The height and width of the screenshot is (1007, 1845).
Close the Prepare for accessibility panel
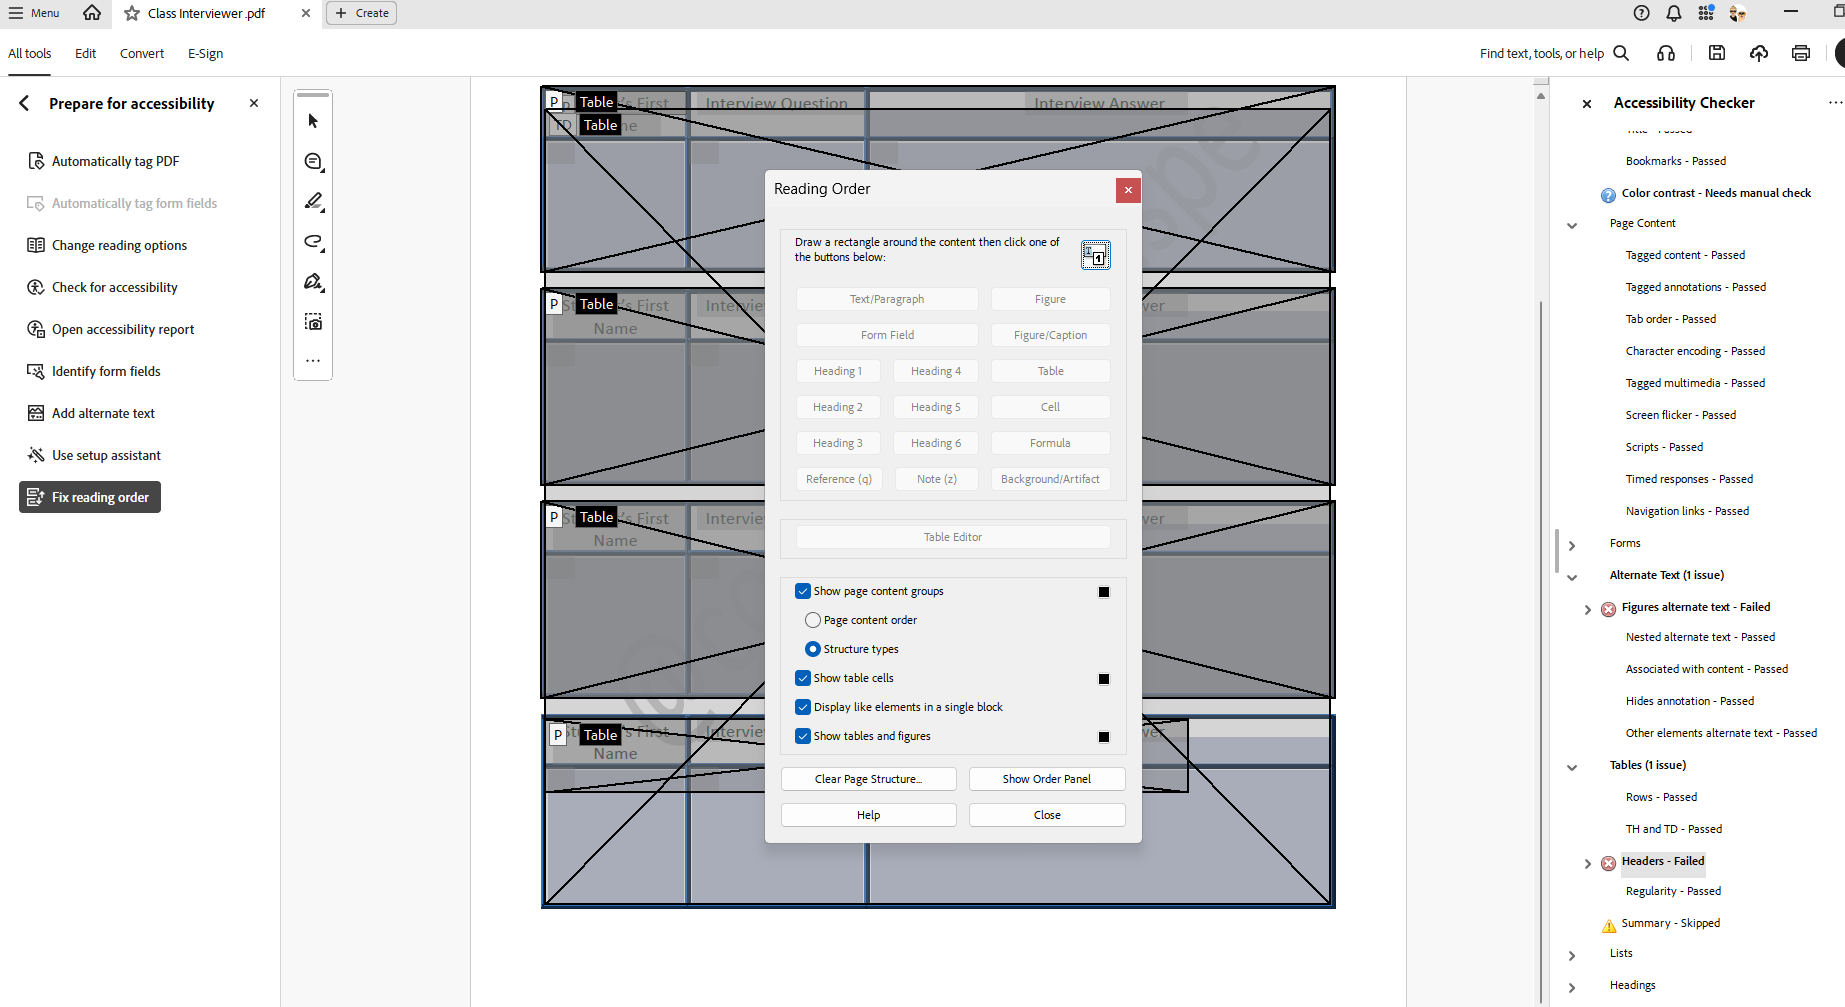click(254, 103)
